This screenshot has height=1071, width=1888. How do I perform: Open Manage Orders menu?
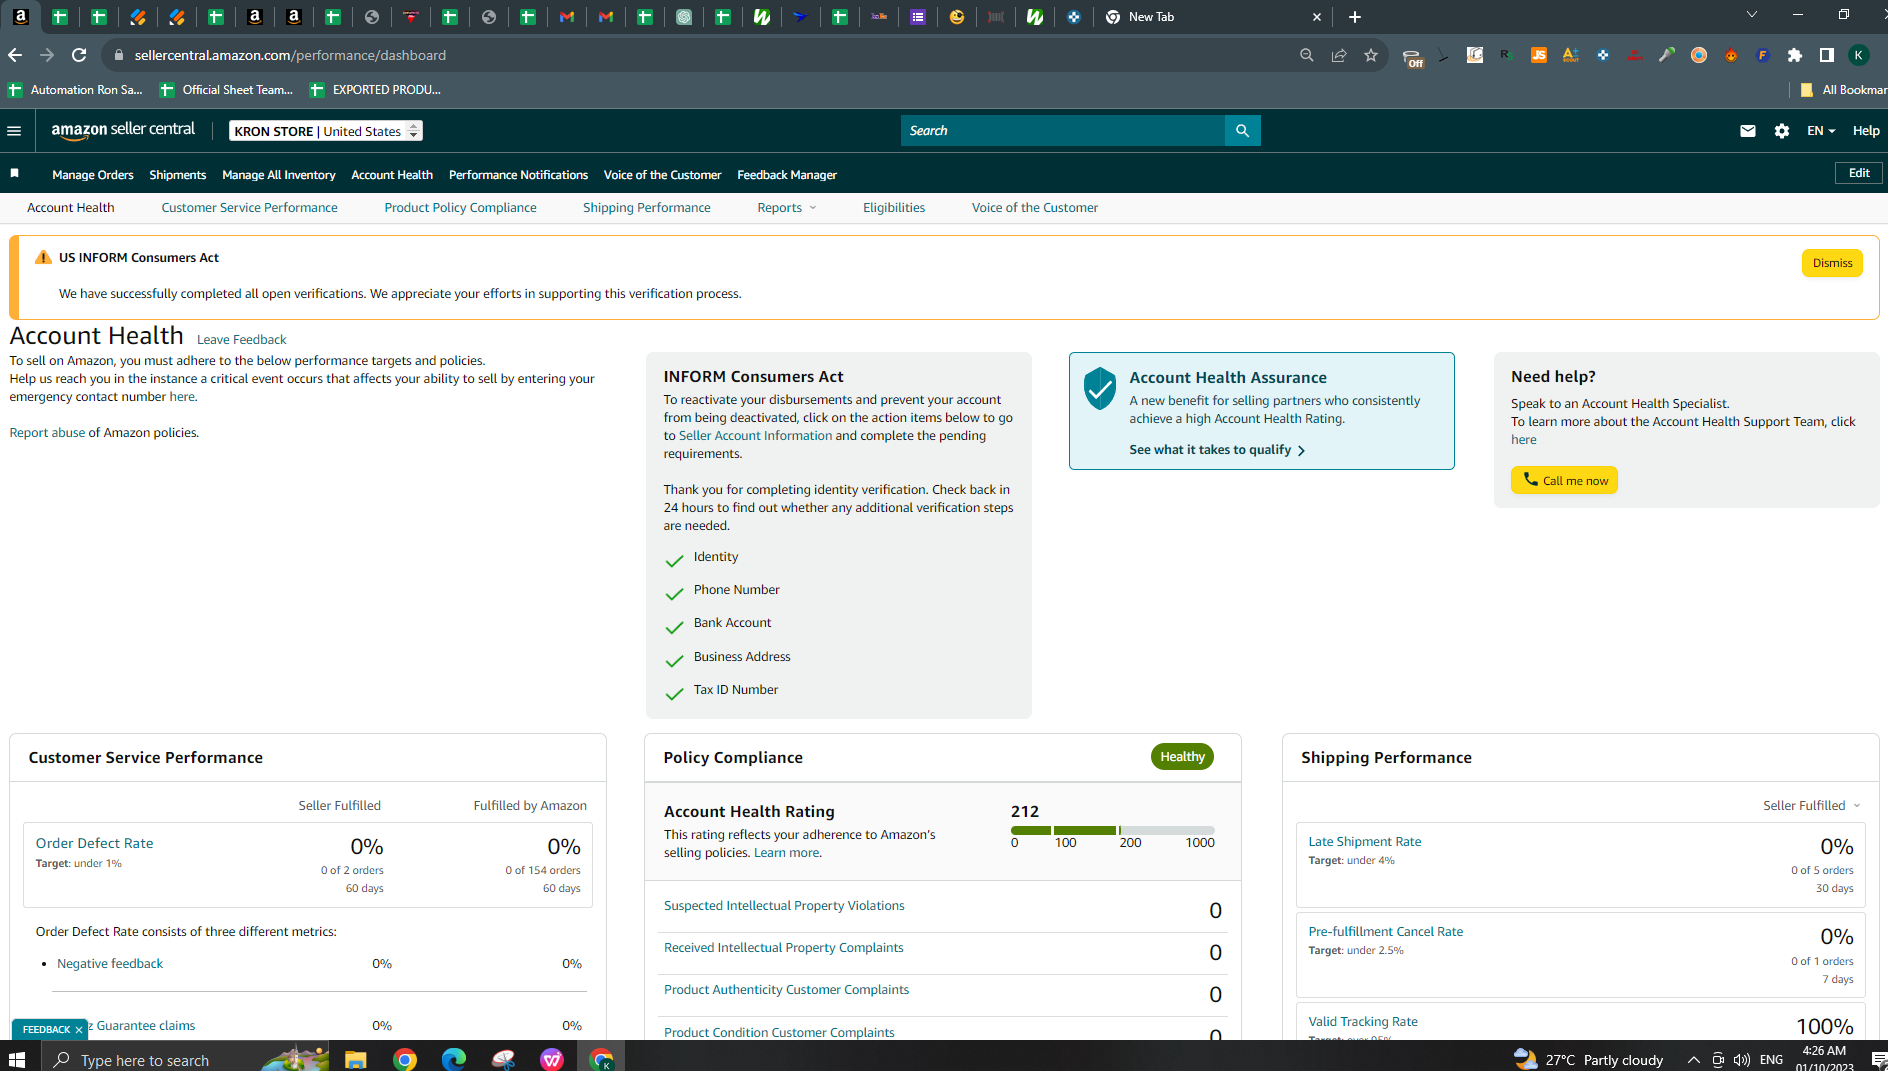coord(93,175)
